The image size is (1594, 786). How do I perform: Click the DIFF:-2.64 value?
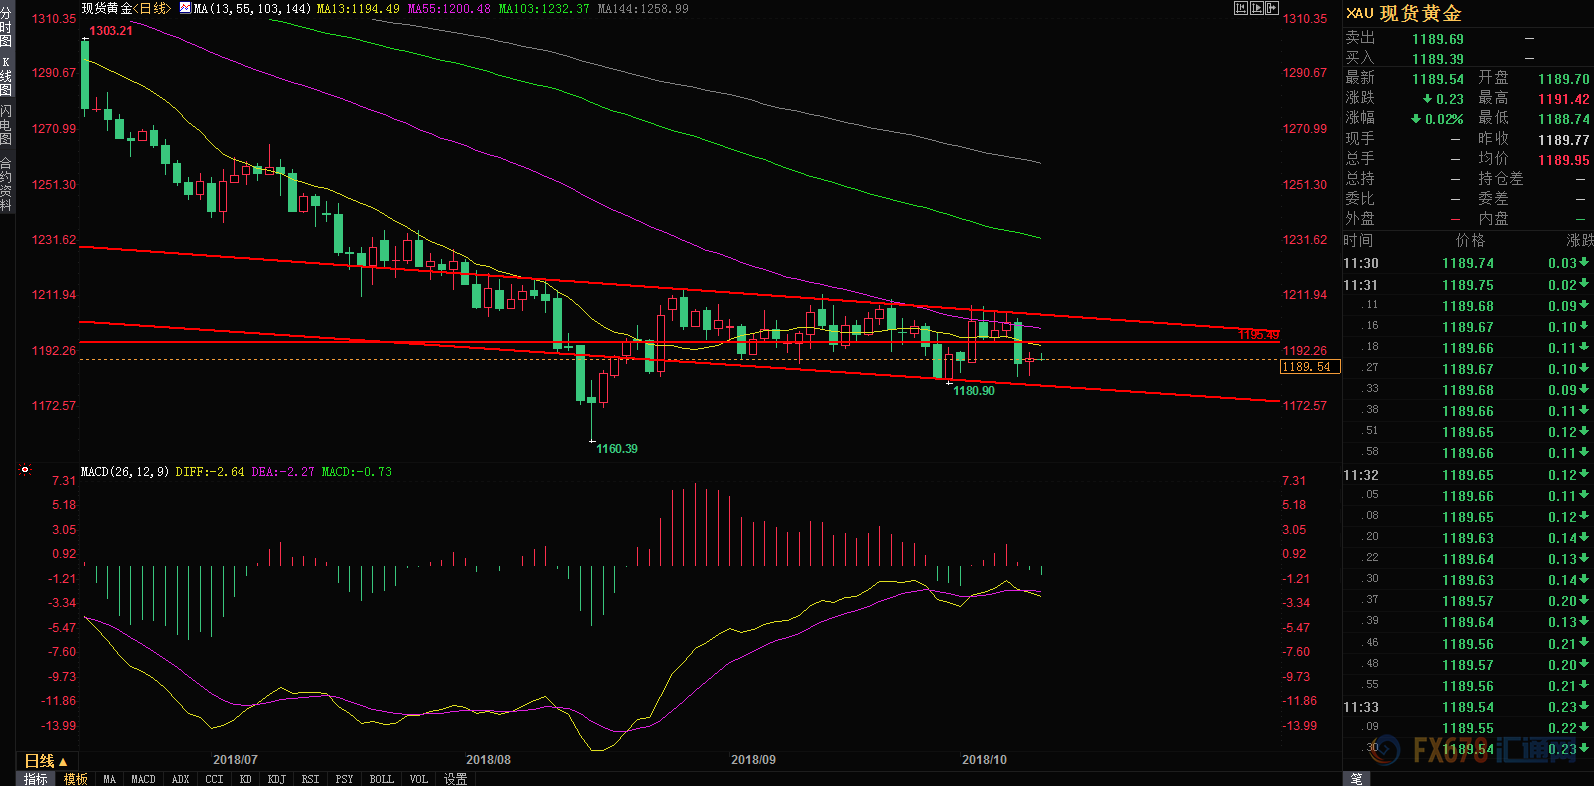tap(209, 471)
